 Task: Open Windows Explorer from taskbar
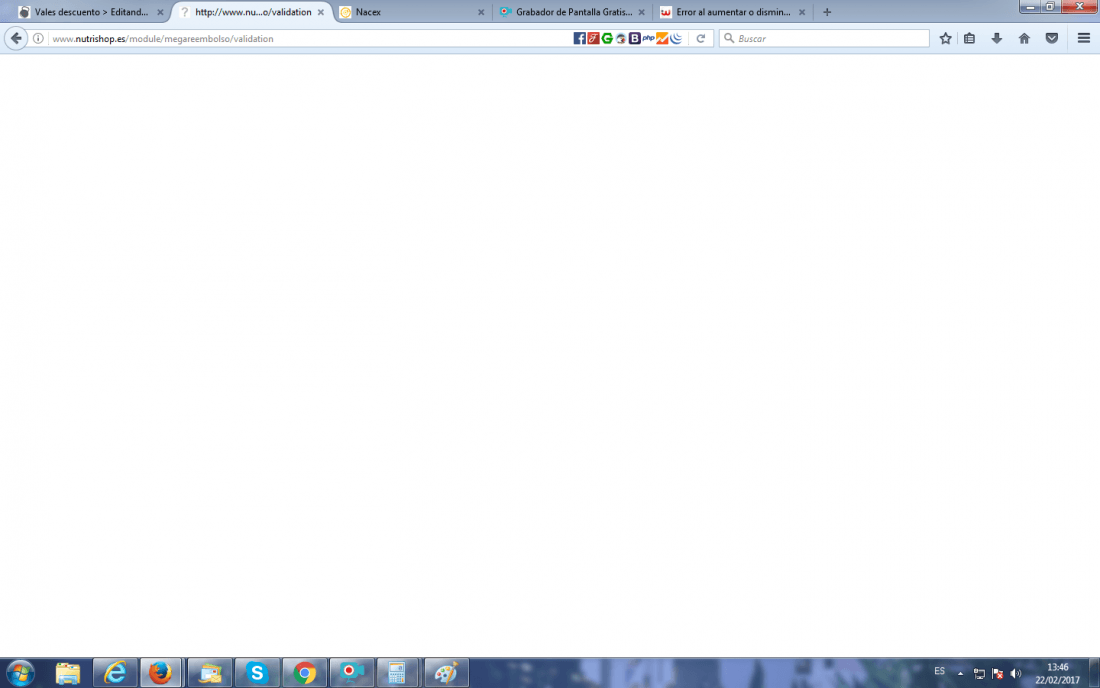[68, 673]
